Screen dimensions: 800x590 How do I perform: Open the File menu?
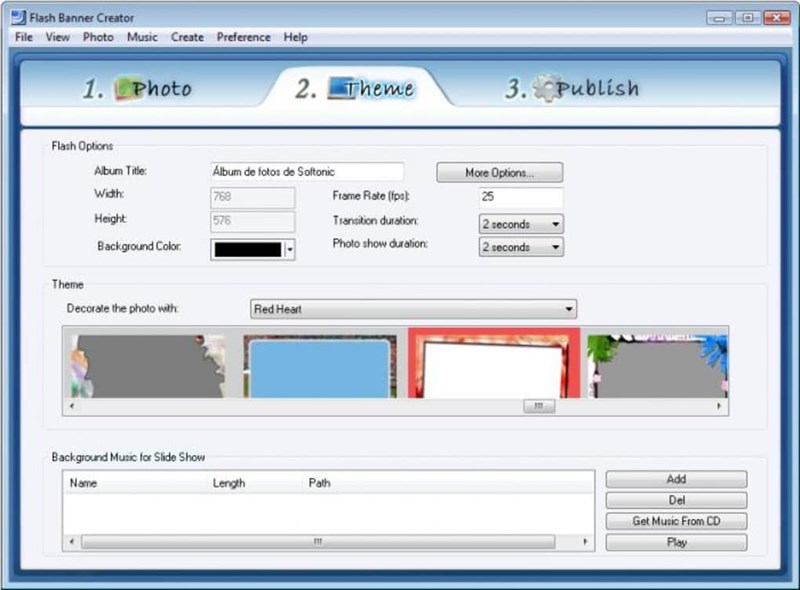23,37
